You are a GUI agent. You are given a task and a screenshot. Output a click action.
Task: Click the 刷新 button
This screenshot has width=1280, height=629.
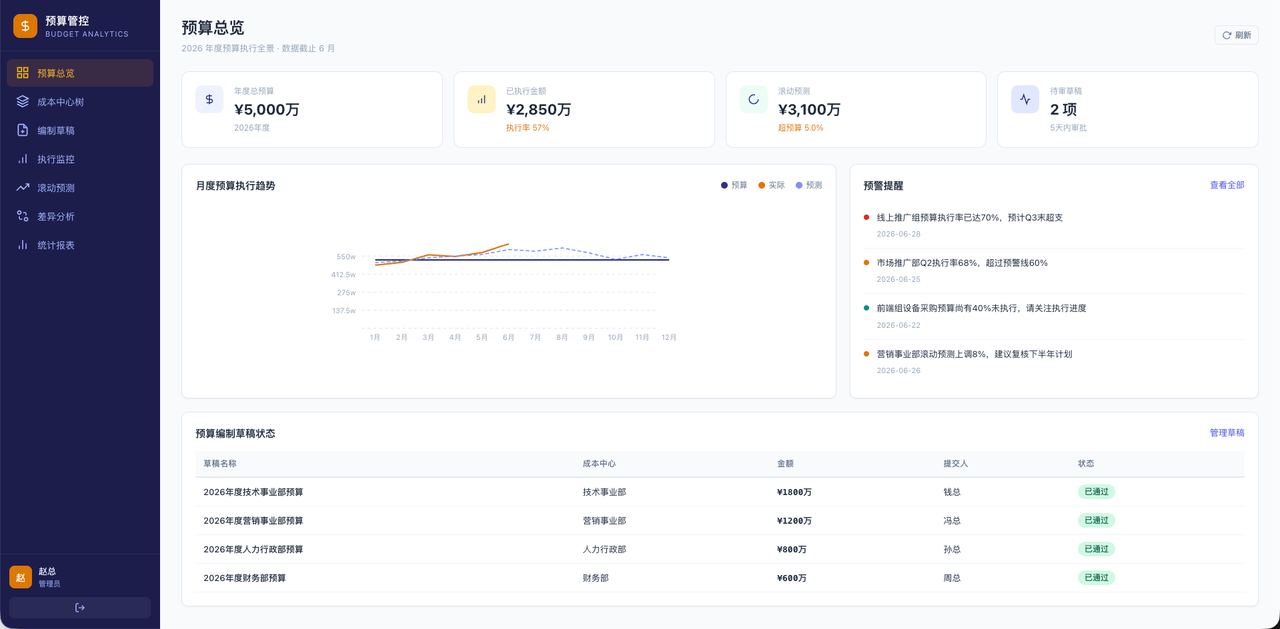tap(1236, 35)
